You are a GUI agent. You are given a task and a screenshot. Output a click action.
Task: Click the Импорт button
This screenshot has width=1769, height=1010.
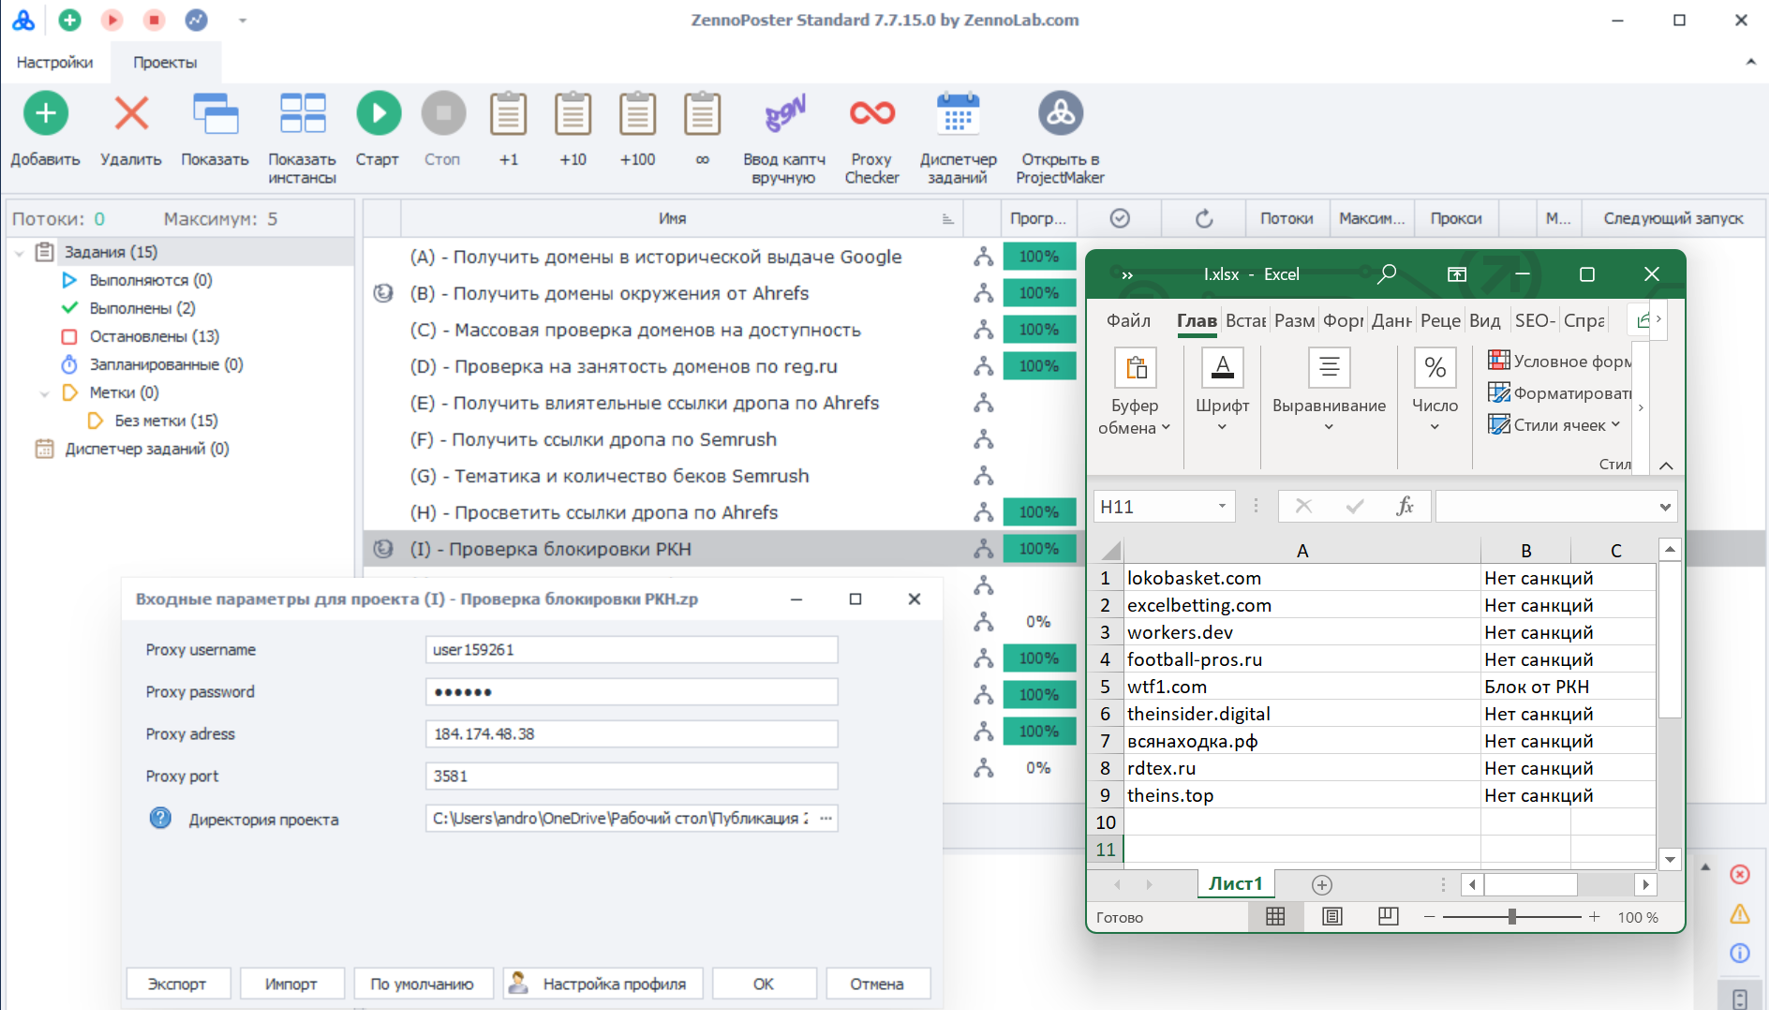(x=292, y=984)
